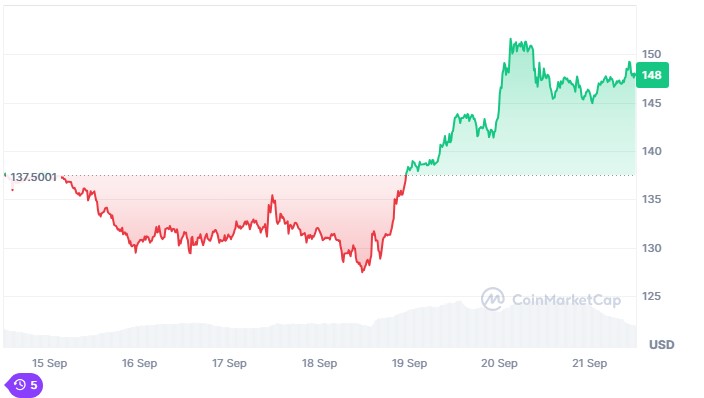Select the 17 Sep date label
This screenshot has height=398, width=704.
coord(229,363)
